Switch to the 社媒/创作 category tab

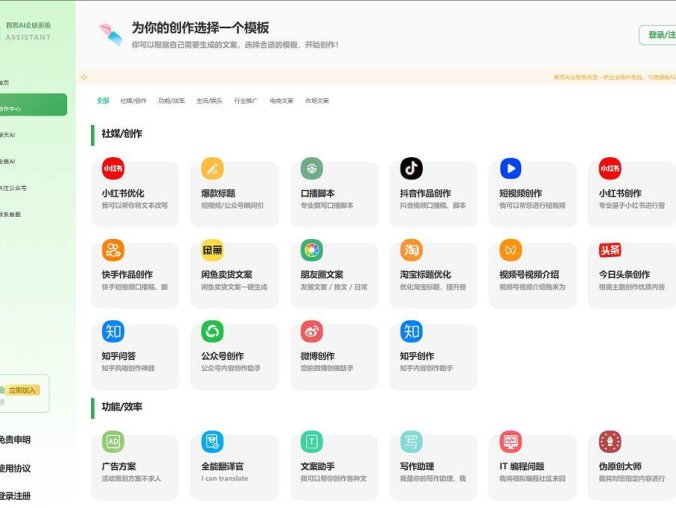pyautogui.click(x=133, y=100)
